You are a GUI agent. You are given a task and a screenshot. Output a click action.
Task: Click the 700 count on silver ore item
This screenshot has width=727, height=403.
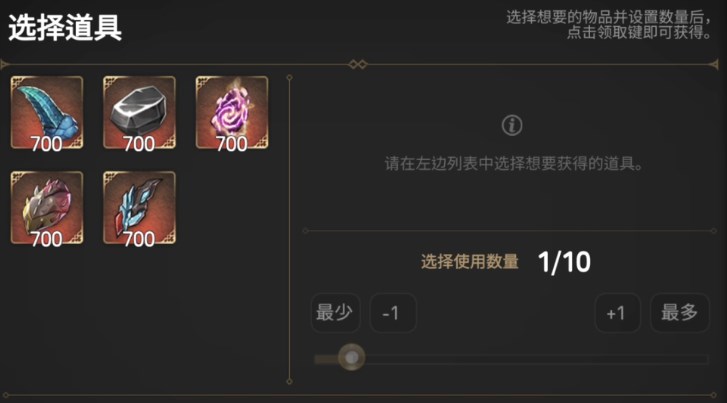click(139, 144)
